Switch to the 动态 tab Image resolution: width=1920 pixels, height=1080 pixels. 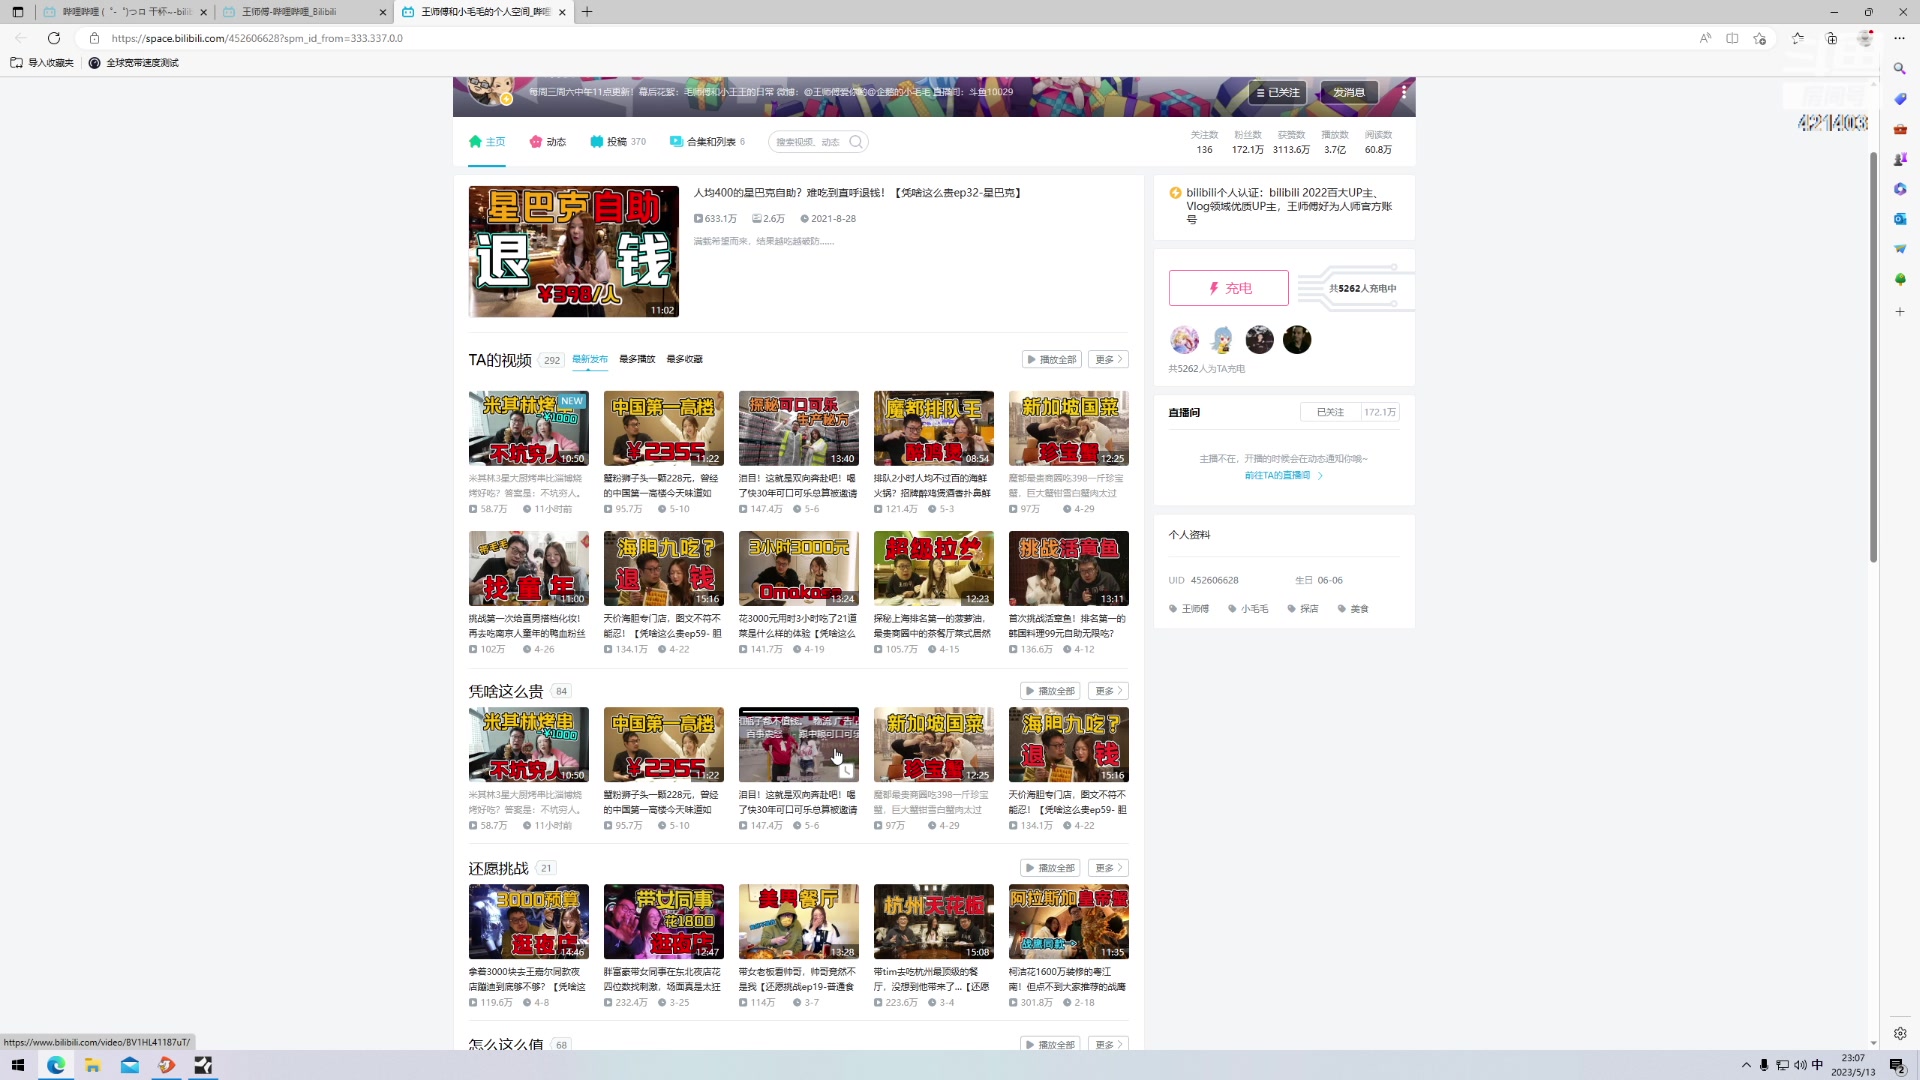point(548,142)
